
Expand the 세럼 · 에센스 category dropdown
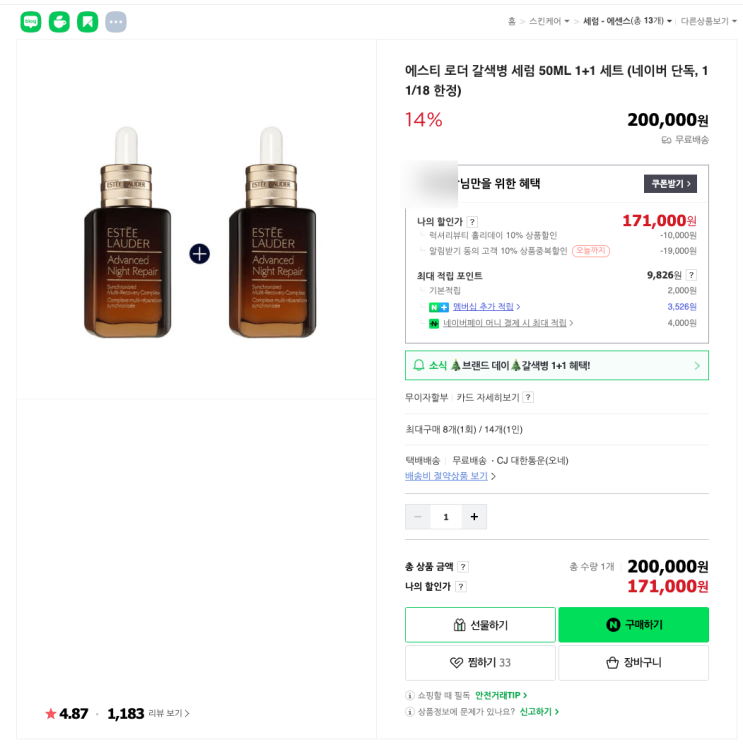(x=627, y=21)
